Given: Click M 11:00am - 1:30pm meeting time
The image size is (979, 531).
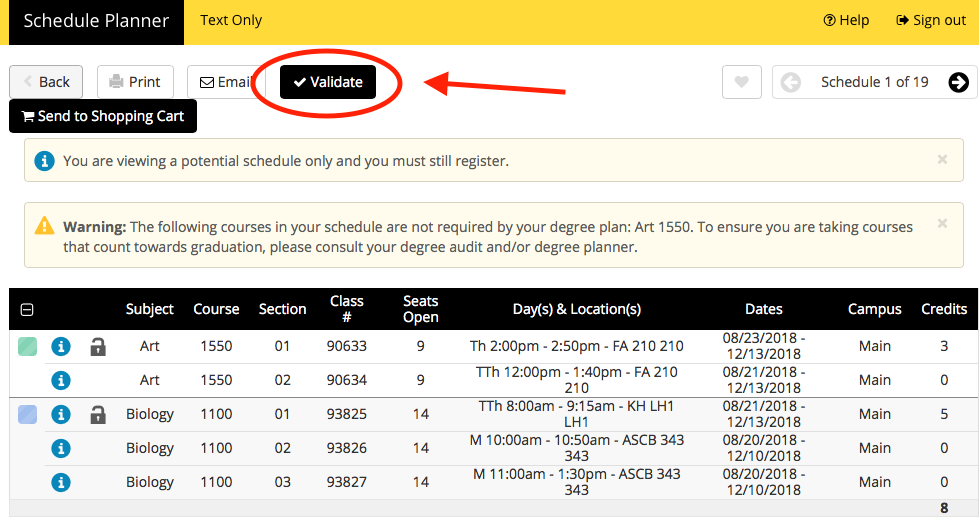Looking at the screenshot, I should pyautogui.click(x=576, y=482).
